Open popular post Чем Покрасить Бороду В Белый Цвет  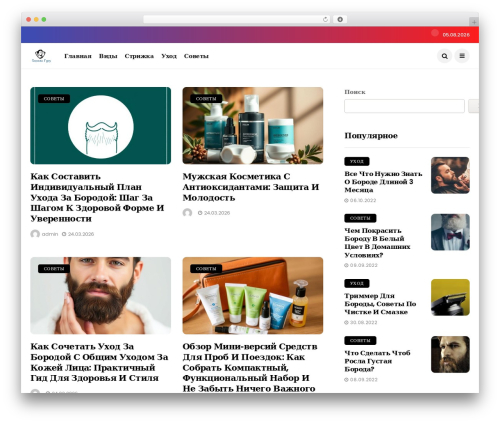[x=377, y=243]
